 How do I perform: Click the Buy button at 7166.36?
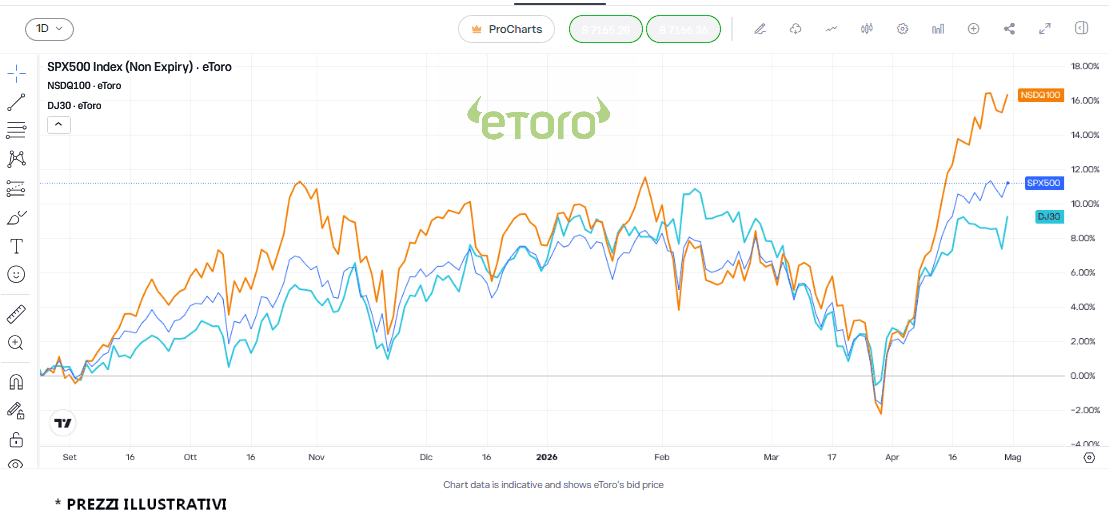click(683, 29)
